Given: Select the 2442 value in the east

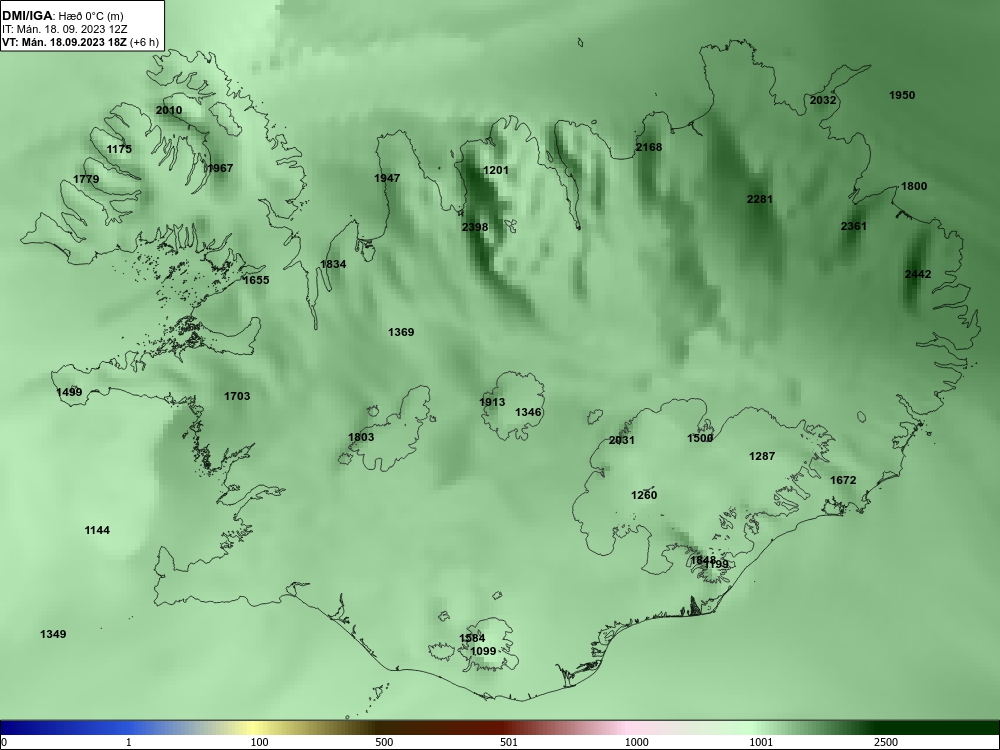Looking at the screenshot, I should click(918, 275).
